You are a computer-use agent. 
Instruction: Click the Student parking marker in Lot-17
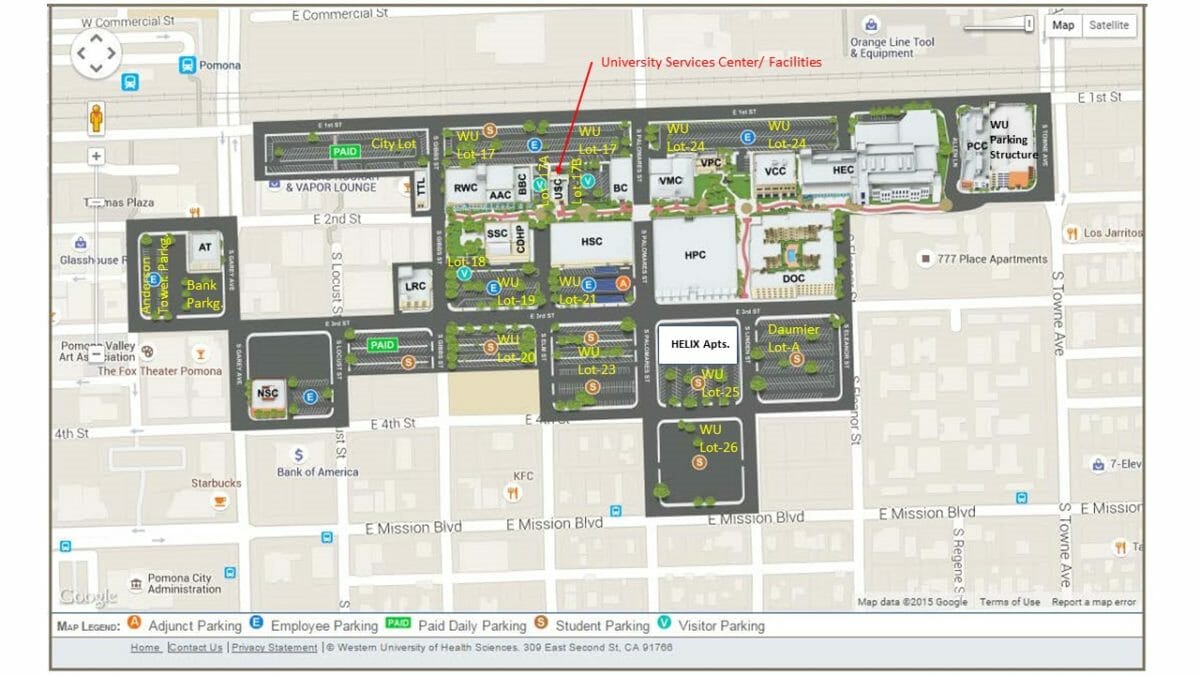[490, 129]
